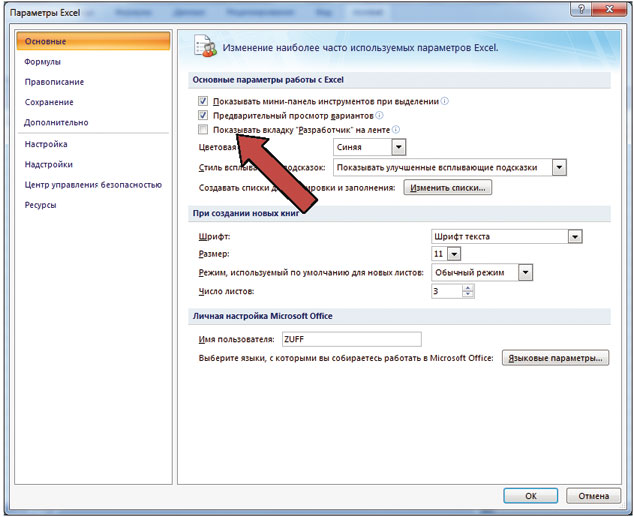Click the Имя пользователя text field

click(352, 339)
